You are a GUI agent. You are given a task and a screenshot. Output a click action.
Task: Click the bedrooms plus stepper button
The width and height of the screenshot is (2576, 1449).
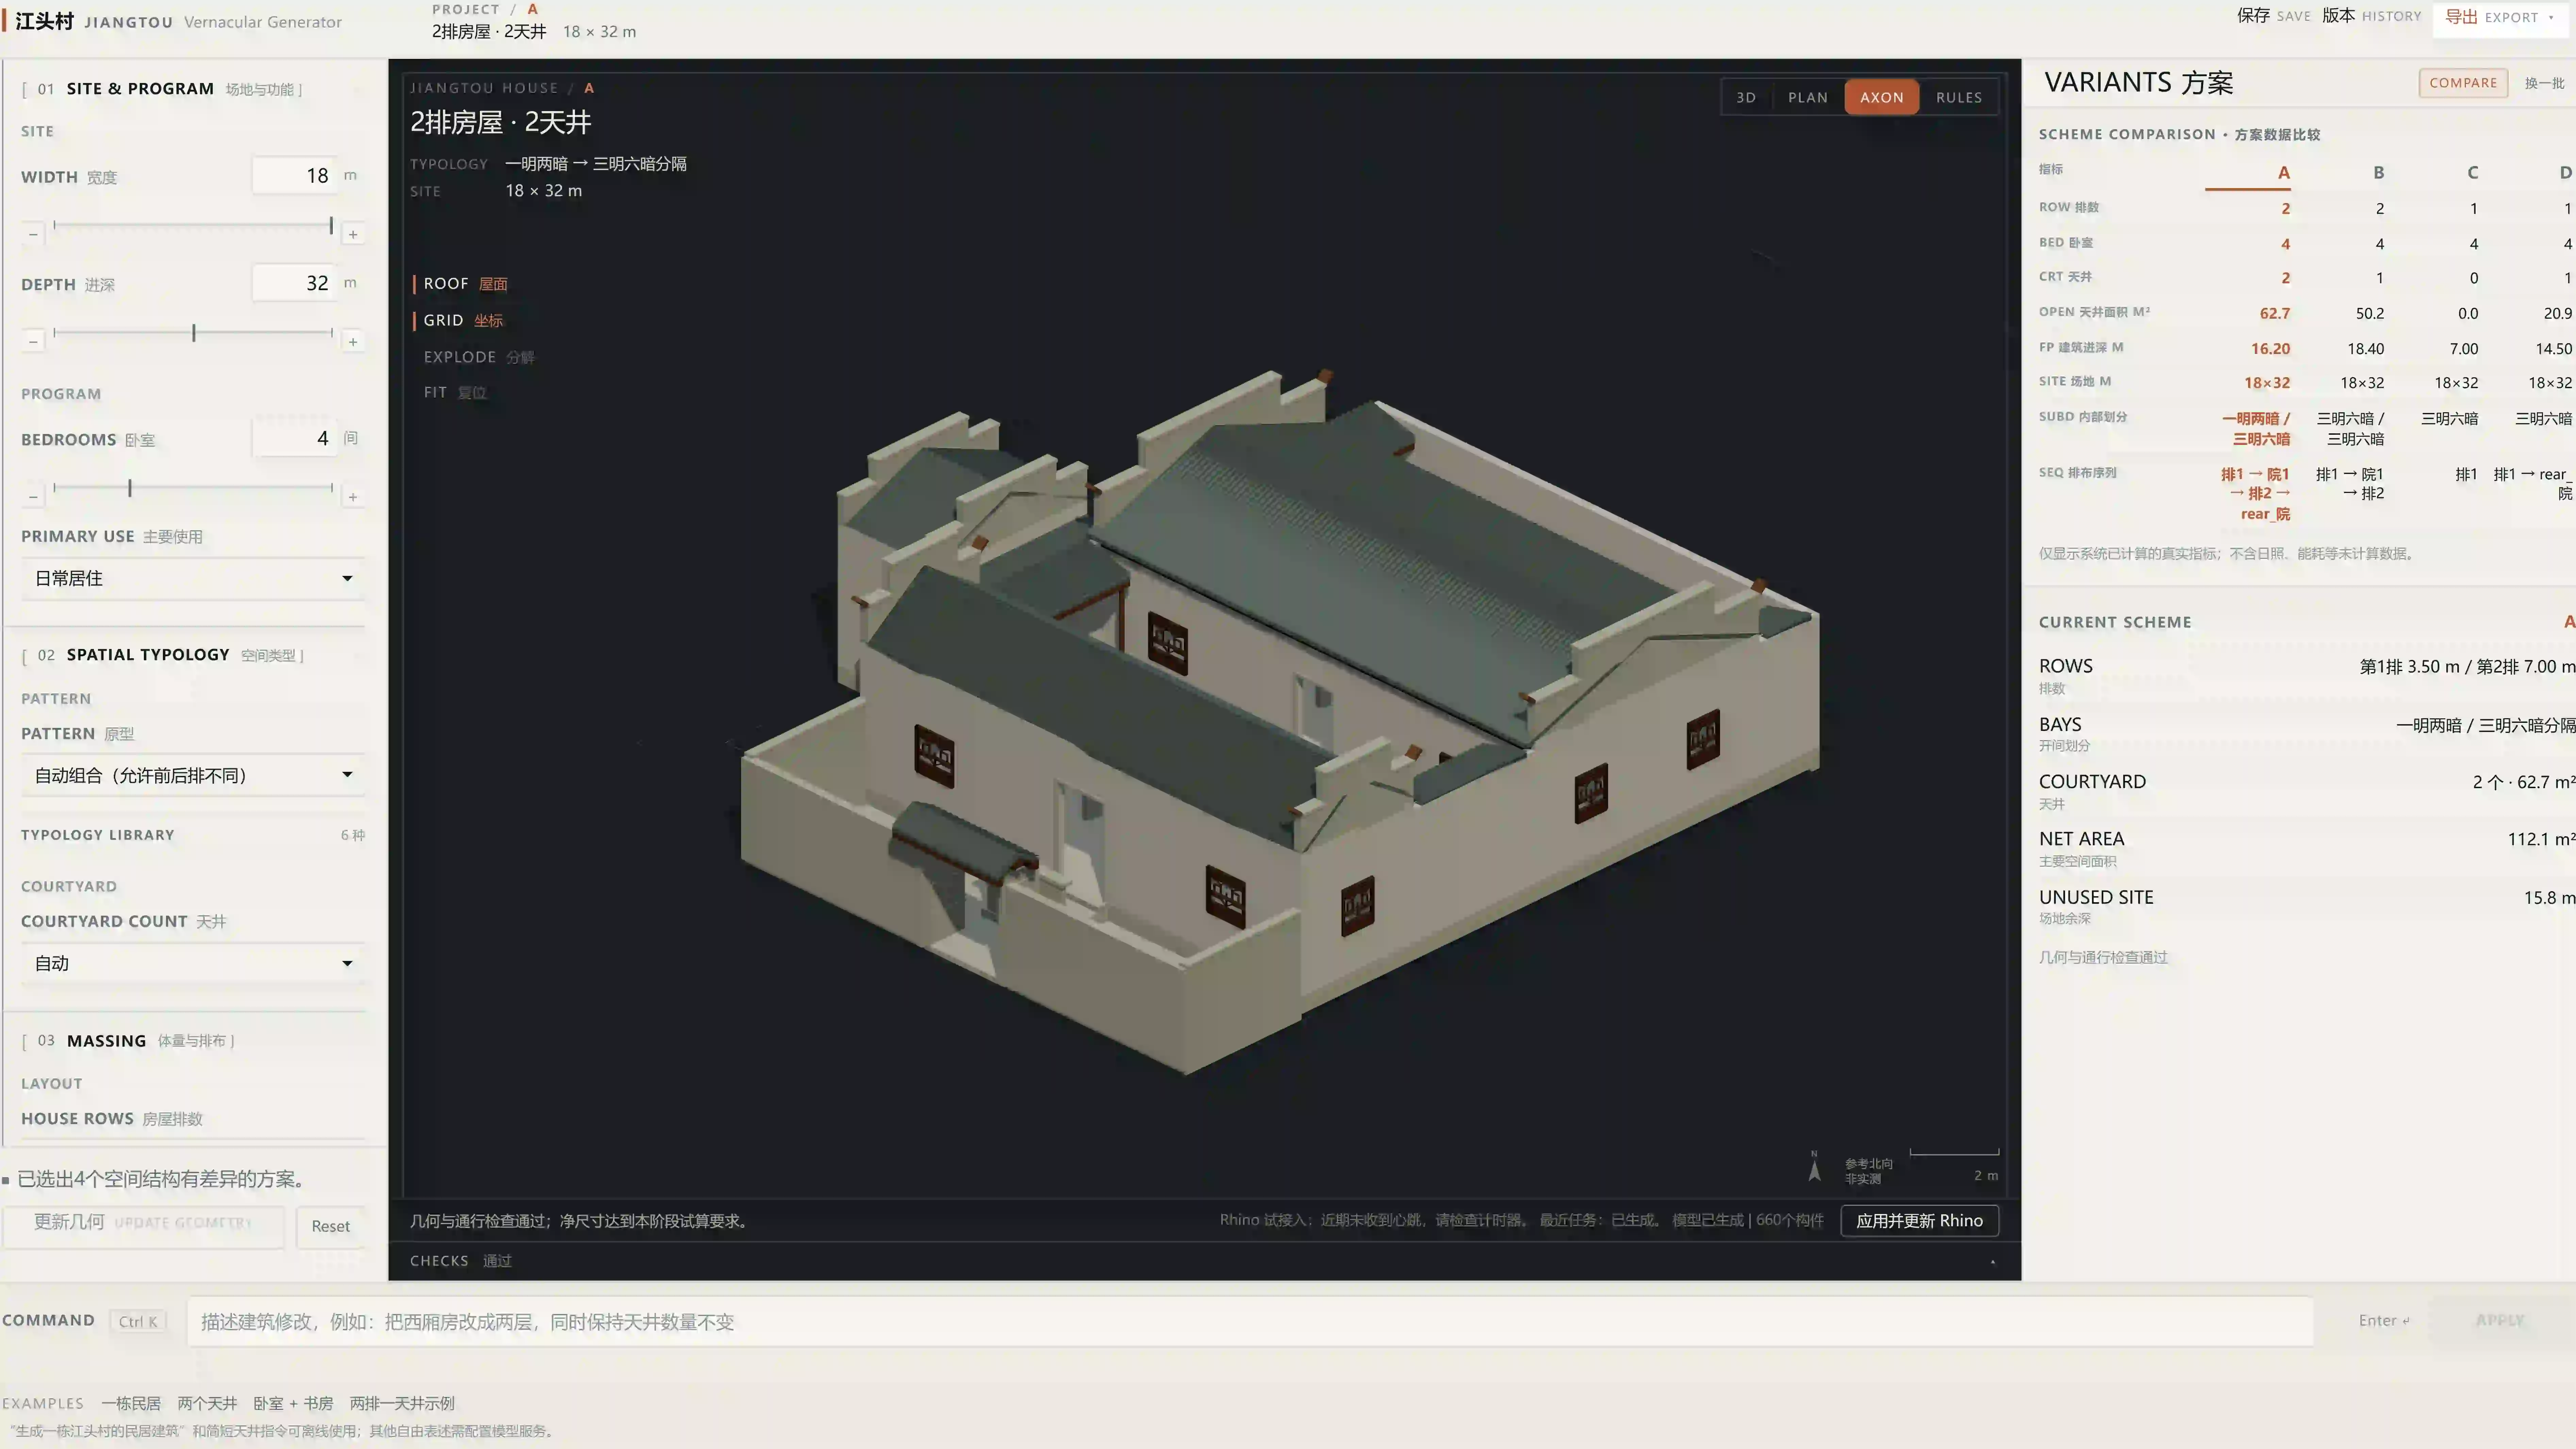[353, 497]
